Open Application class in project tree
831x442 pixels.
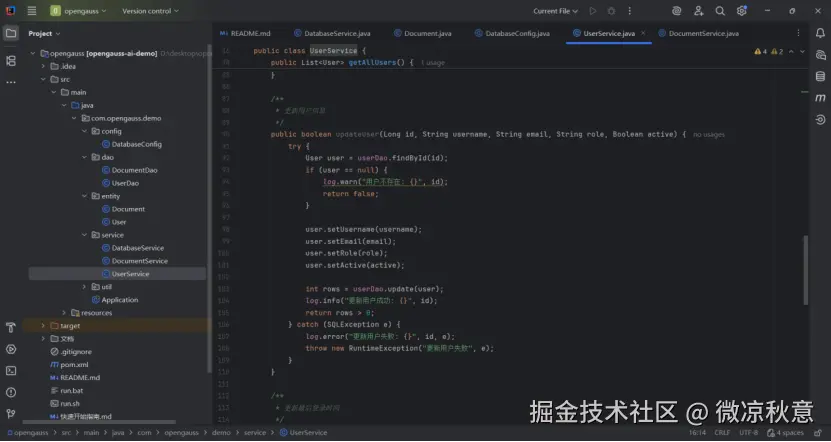(115, 300)
